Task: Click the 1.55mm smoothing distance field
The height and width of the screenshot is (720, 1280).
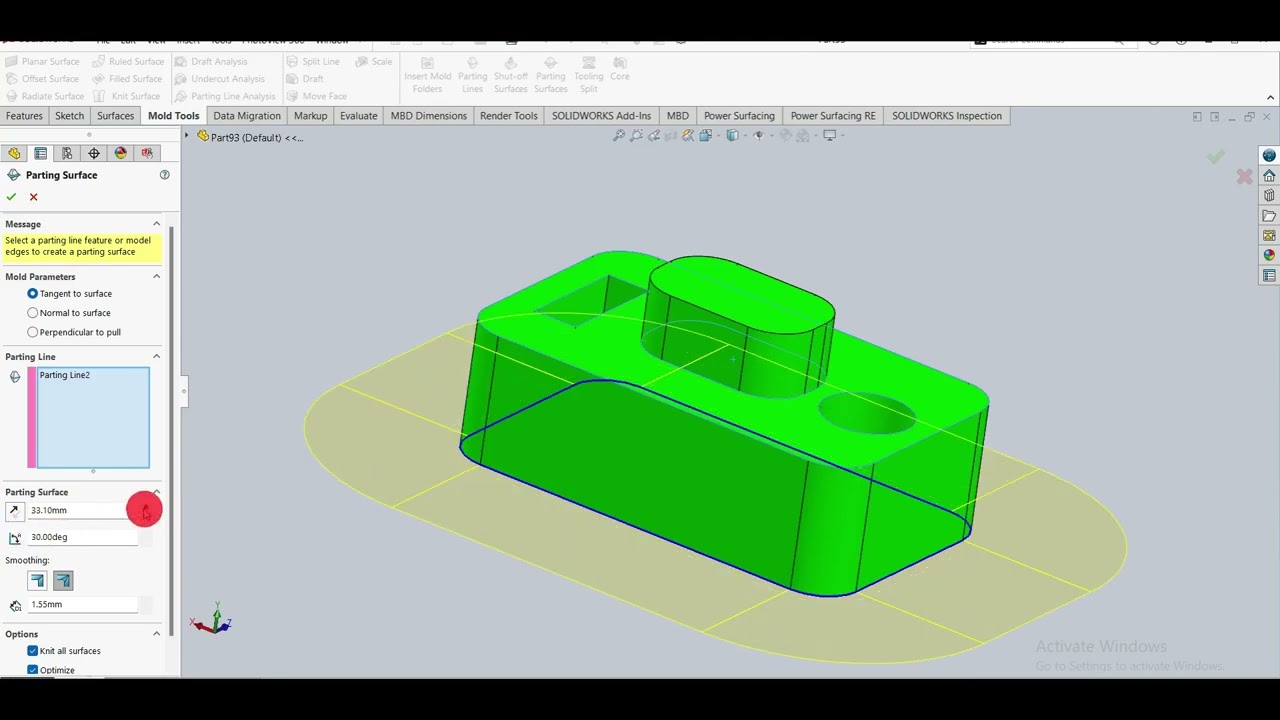Action: pos(82,605)
